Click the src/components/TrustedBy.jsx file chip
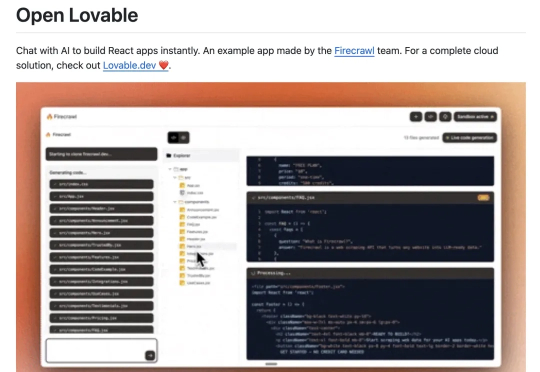The width and height of the screenshot is (540, 372). [x=102, y=245]
